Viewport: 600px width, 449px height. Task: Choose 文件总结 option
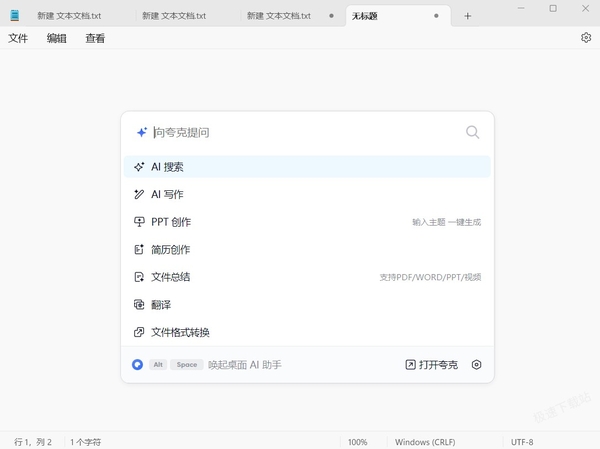(307, 277)
